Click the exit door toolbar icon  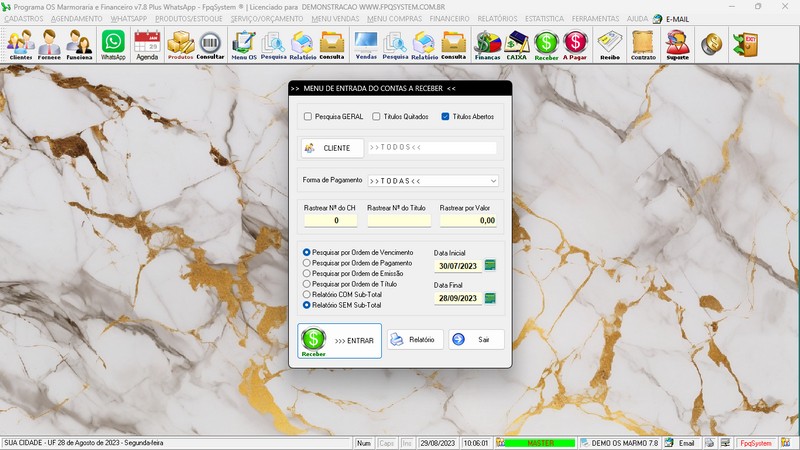pyautogui.click(x=745, y=45)
